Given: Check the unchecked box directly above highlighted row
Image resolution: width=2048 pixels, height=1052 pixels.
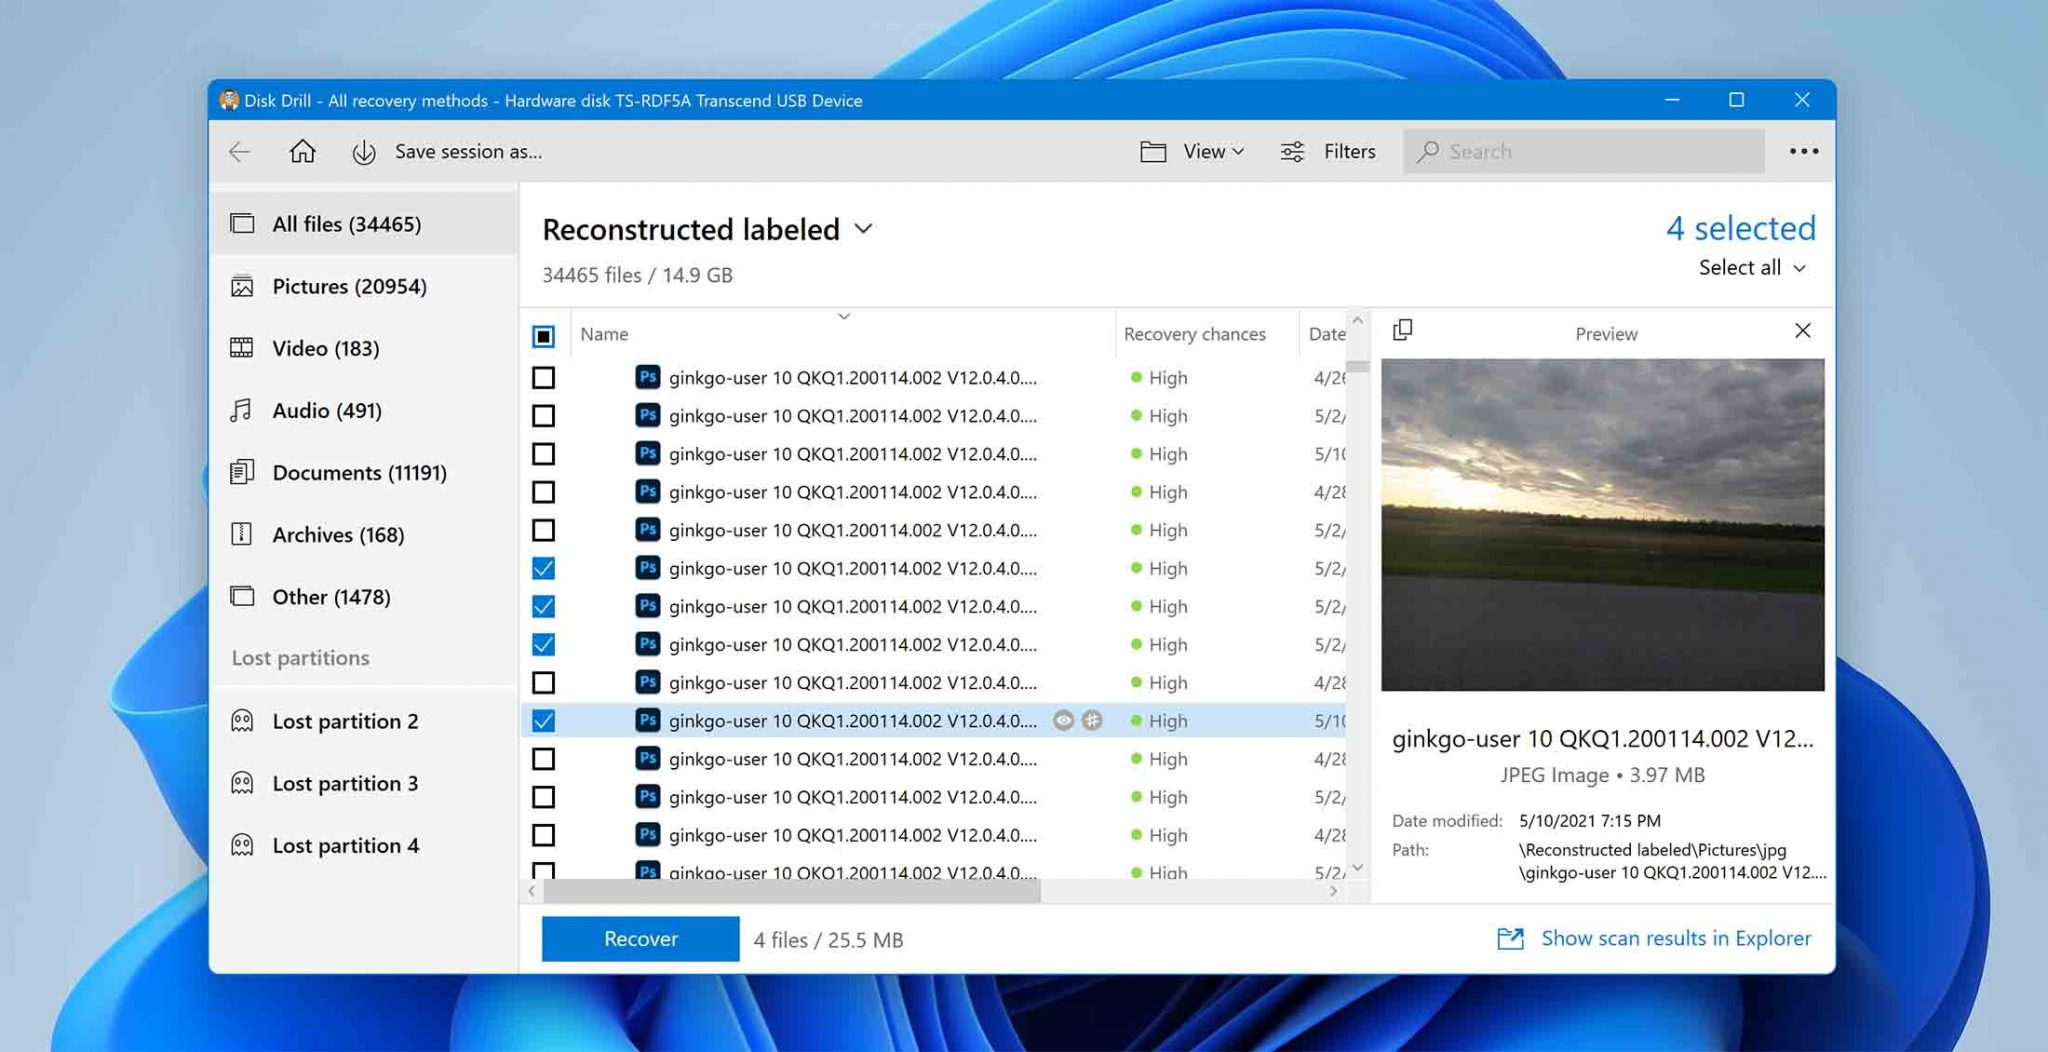Looking at the screenshot, I should click(543, 682).
